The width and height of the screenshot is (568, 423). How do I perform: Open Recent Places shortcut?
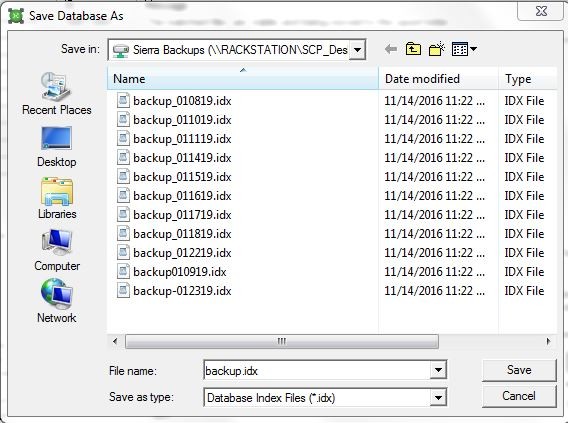57,93
